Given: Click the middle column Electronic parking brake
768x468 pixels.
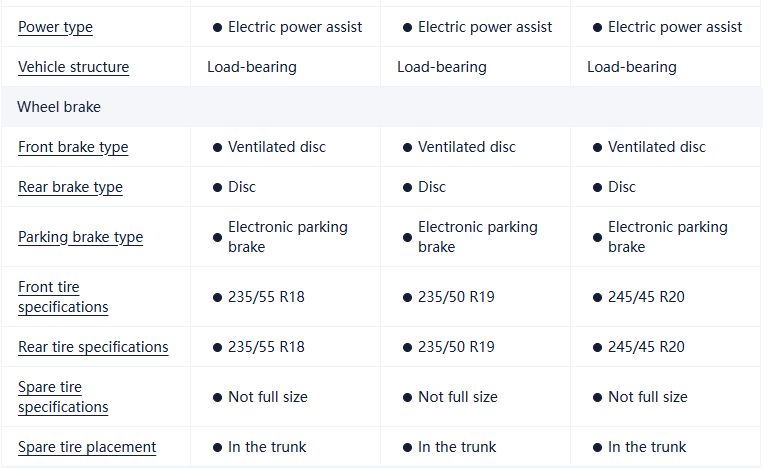Looking at the screenshot, I should [477, 237].
